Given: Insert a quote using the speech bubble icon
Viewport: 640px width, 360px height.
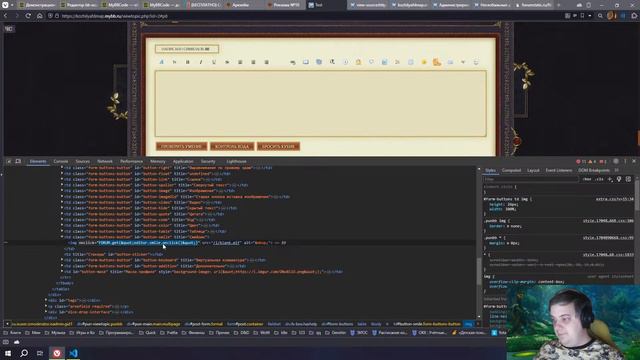Looking at the screenshot, I should click(x=371, y=62).
